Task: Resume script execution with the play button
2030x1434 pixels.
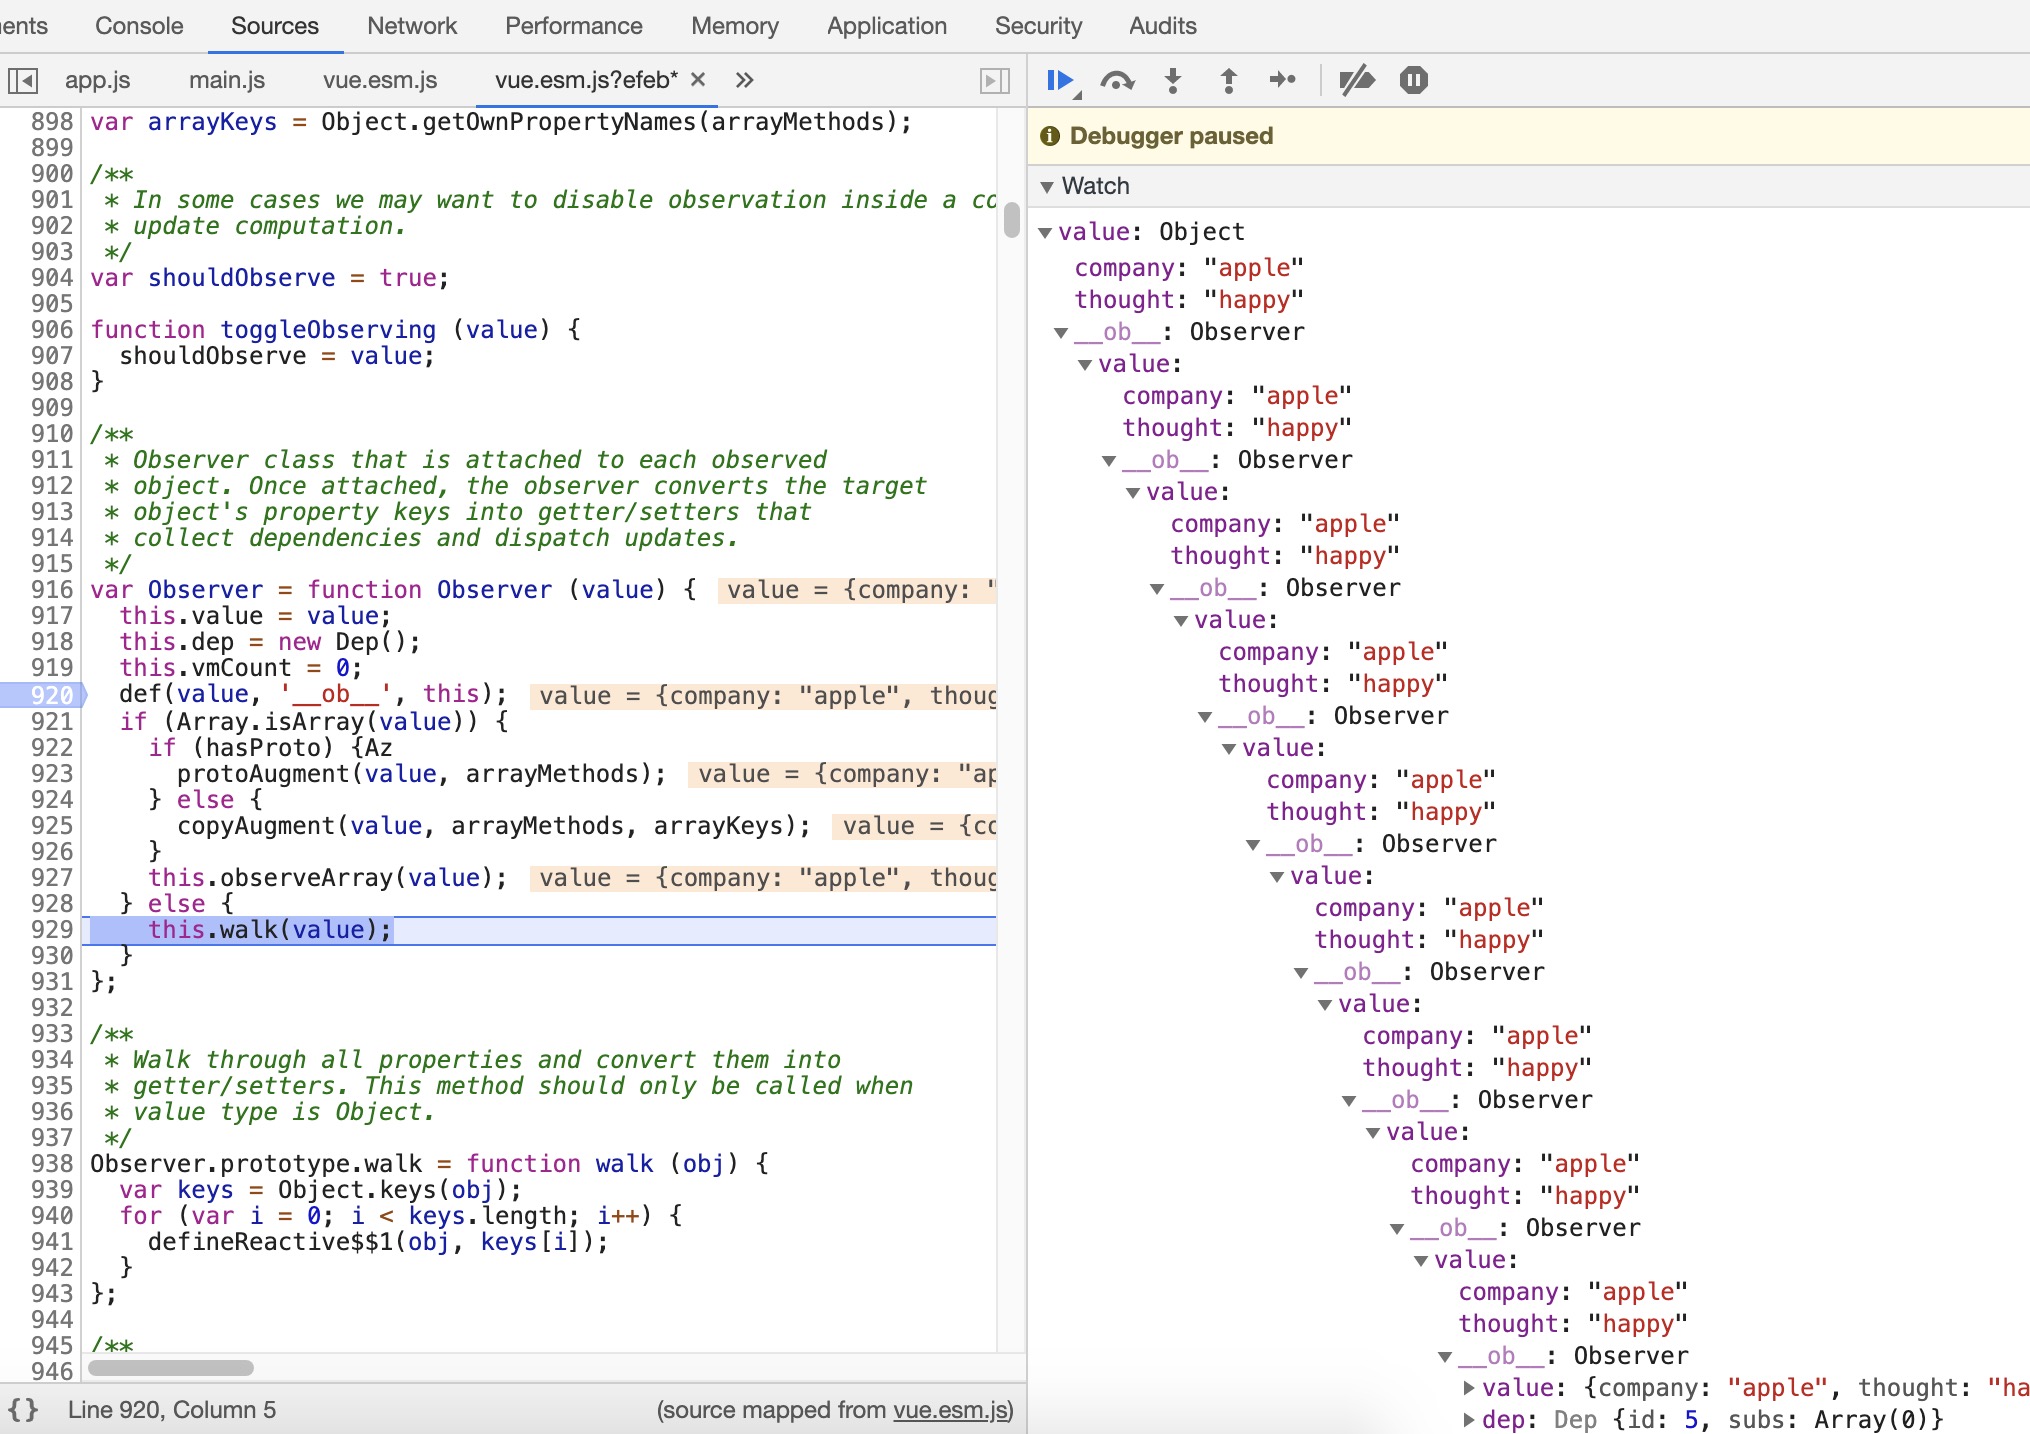Action: [1060, 80]
